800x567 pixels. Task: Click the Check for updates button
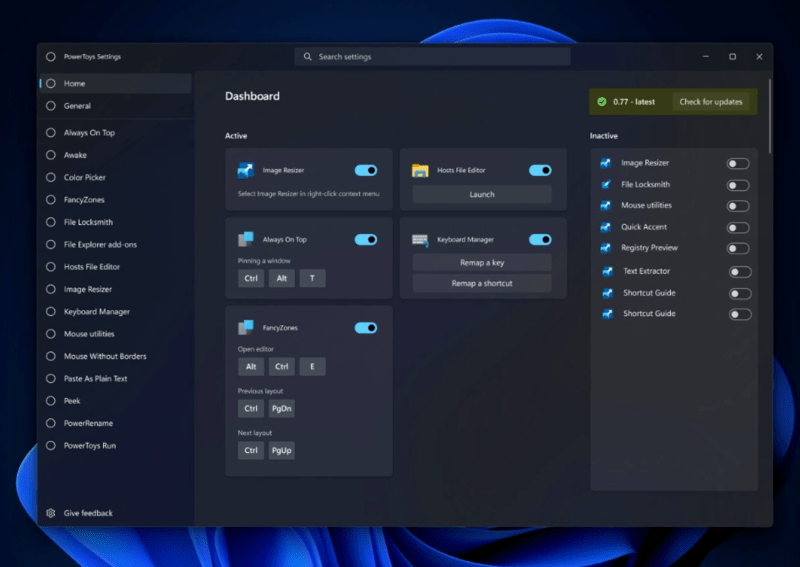coord(711,102)
